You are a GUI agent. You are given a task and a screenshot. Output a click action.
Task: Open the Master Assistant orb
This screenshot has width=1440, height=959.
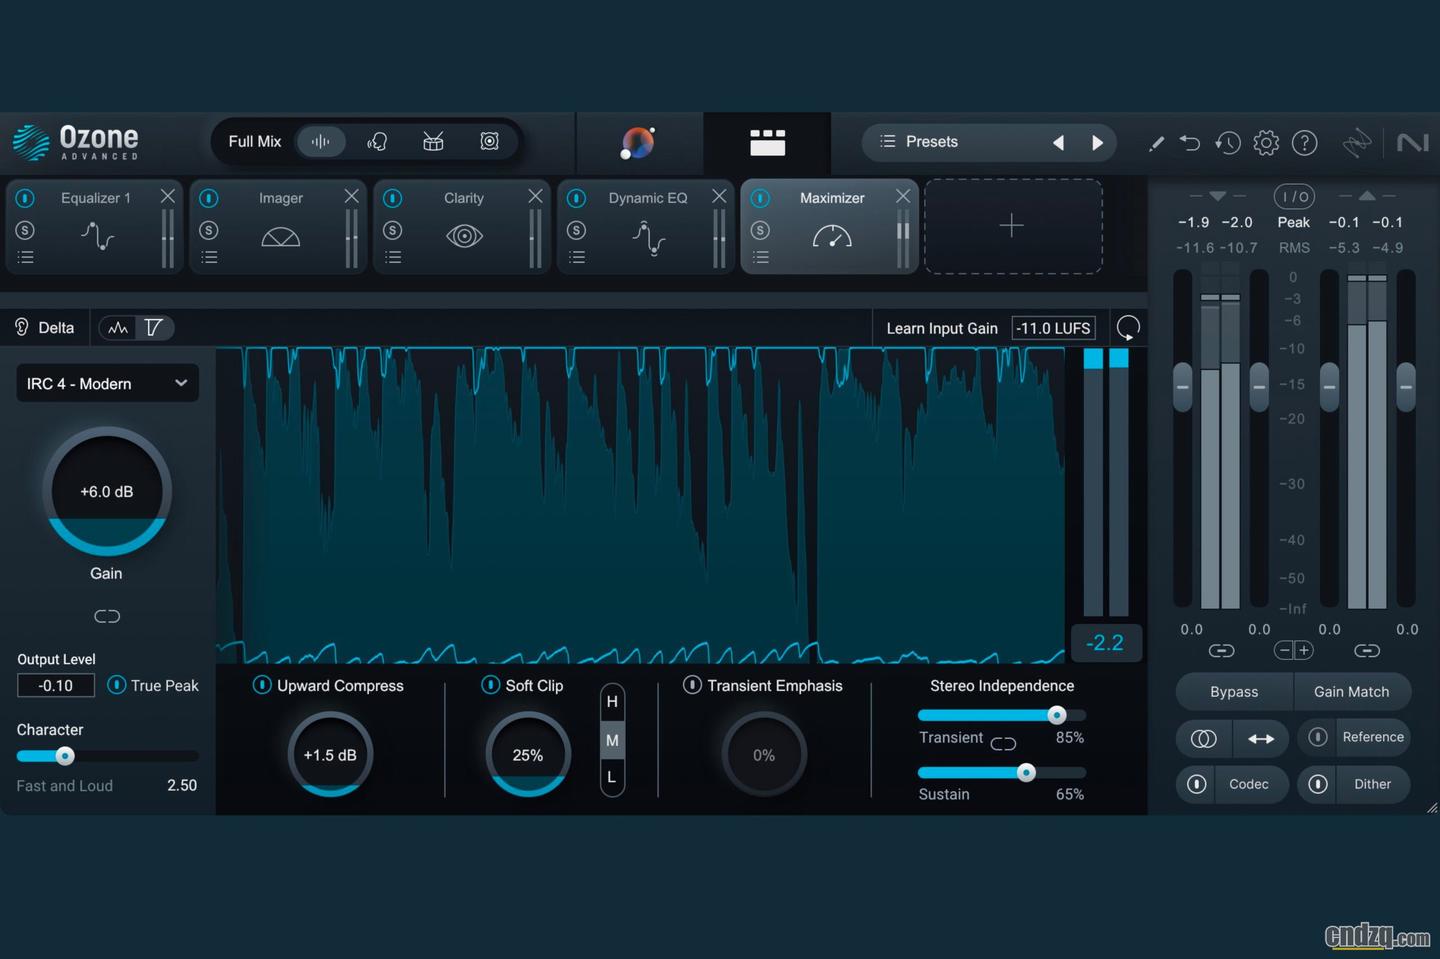(x=637, y=143)
